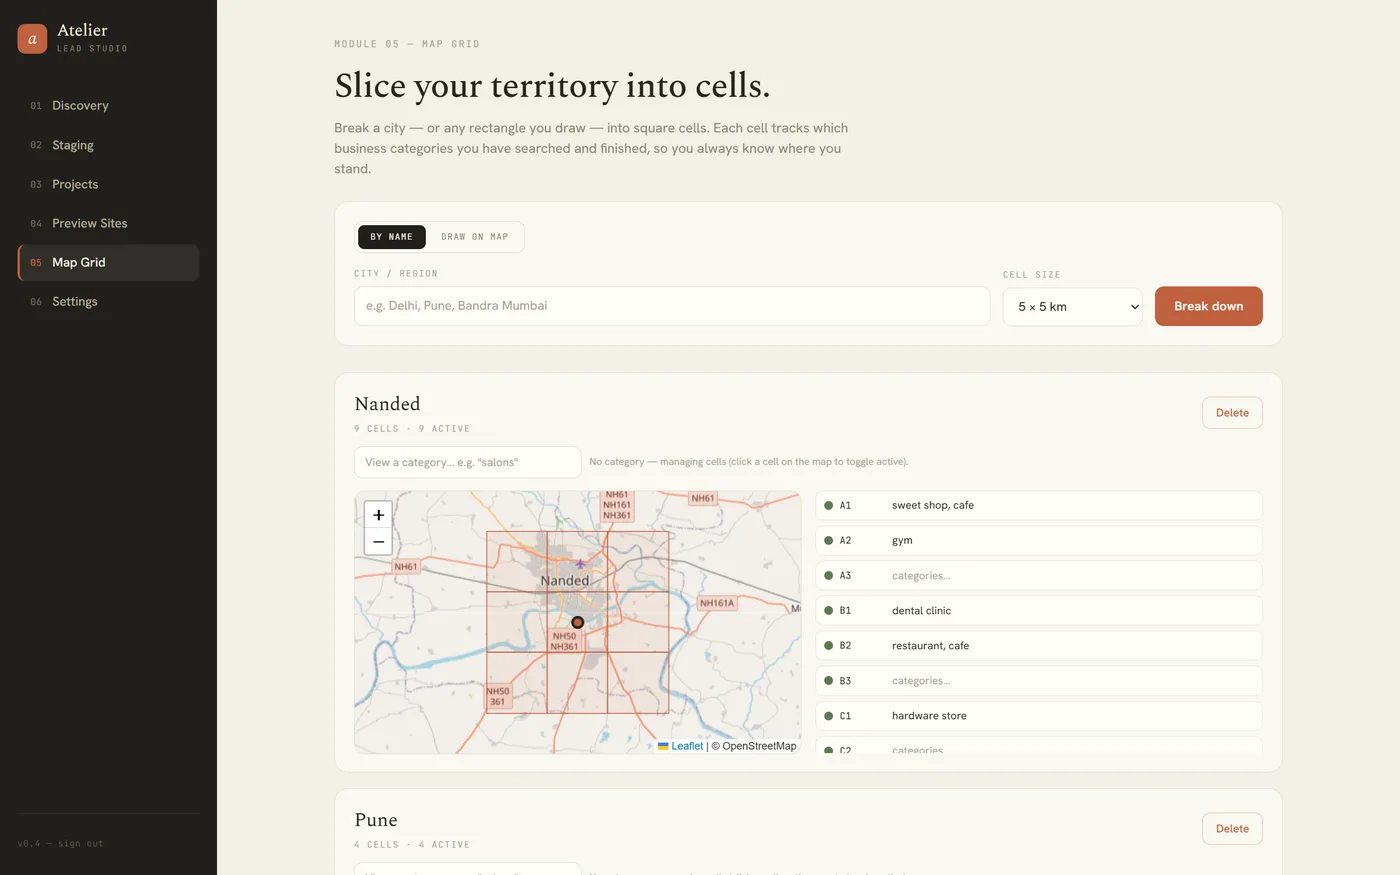Toggle green status dot for cell C1

(828, 716)
